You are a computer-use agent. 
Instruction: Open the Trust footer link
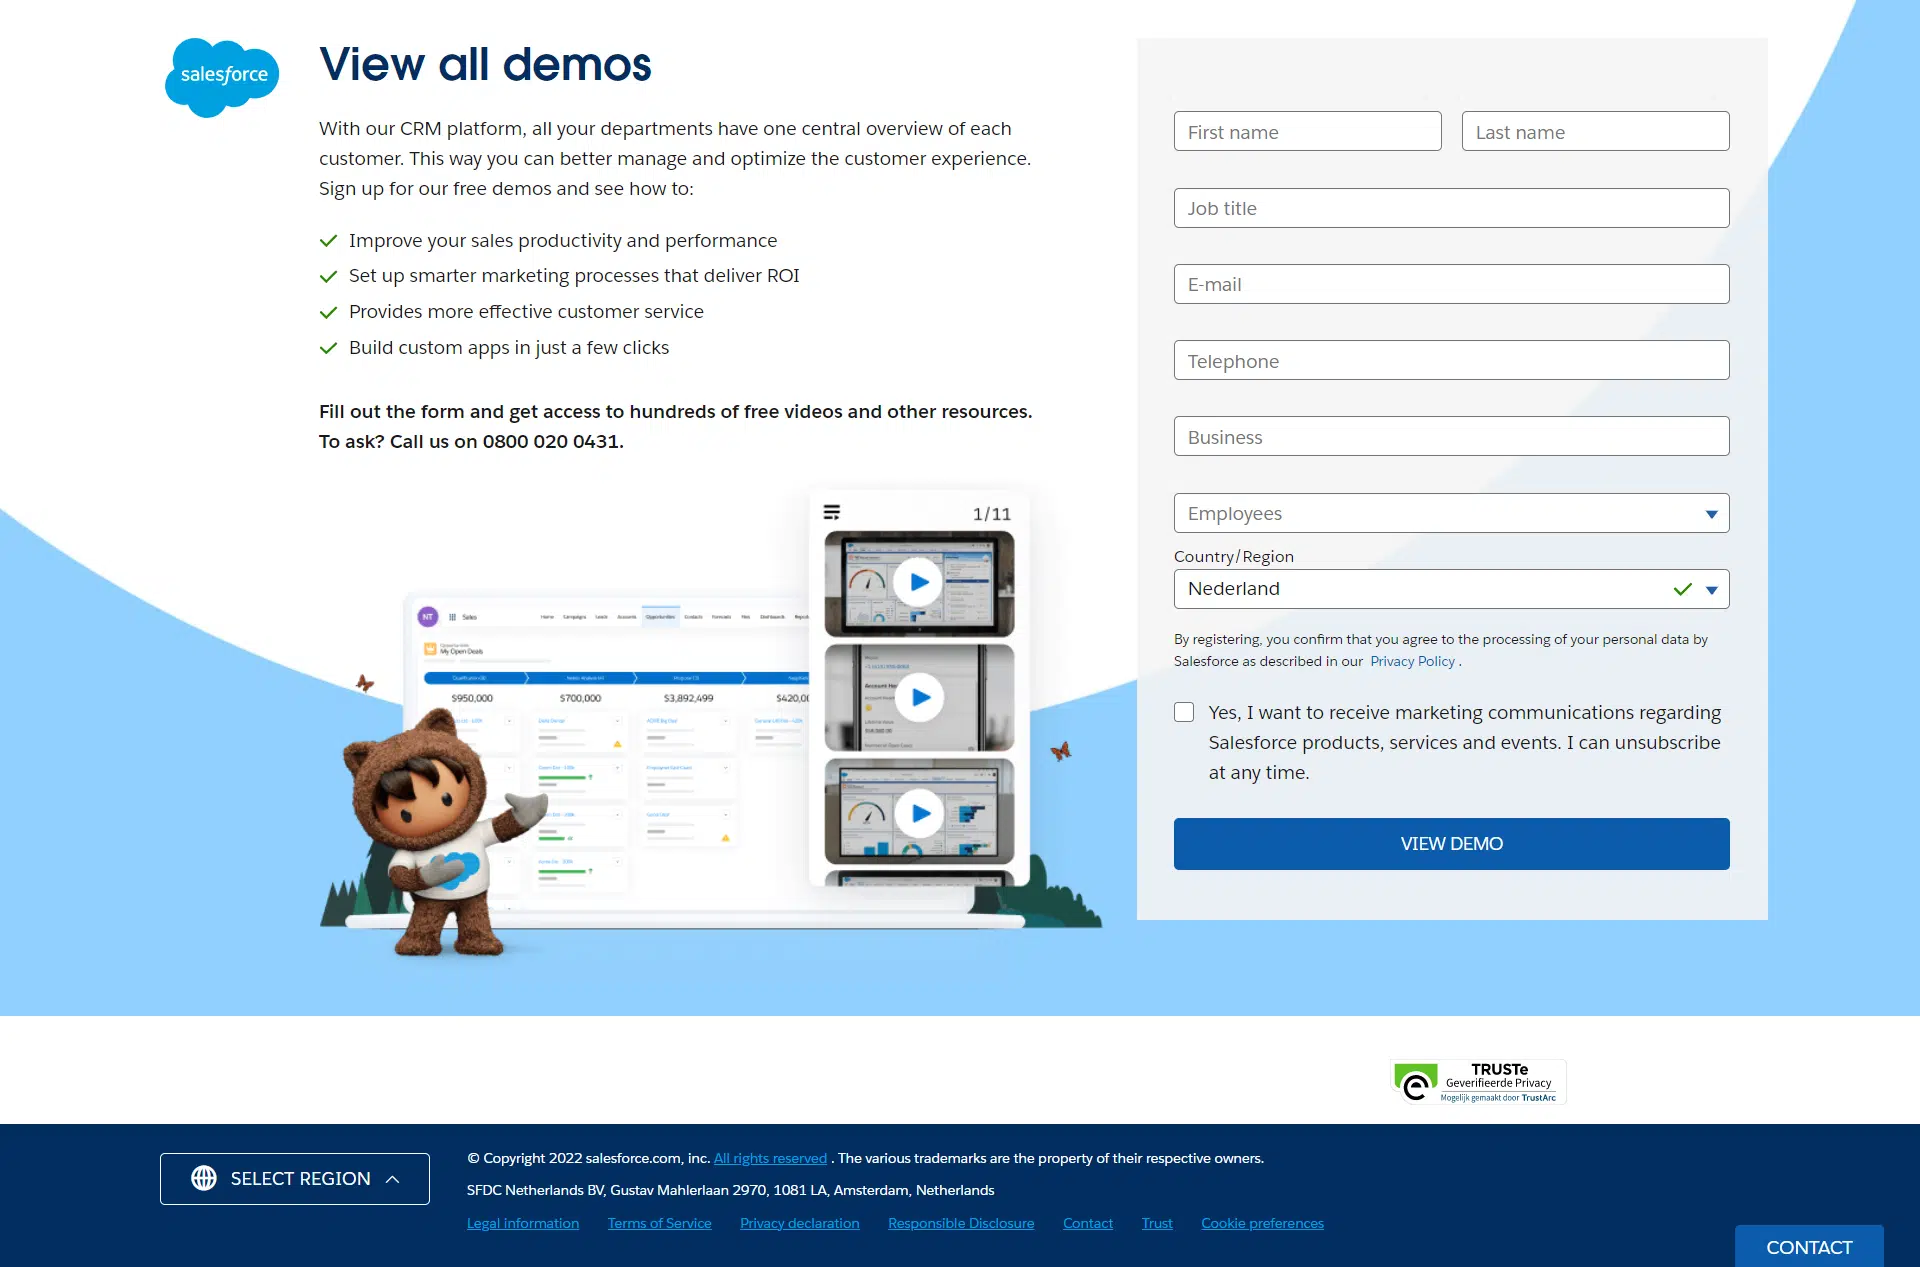tap(1157, 1223)
